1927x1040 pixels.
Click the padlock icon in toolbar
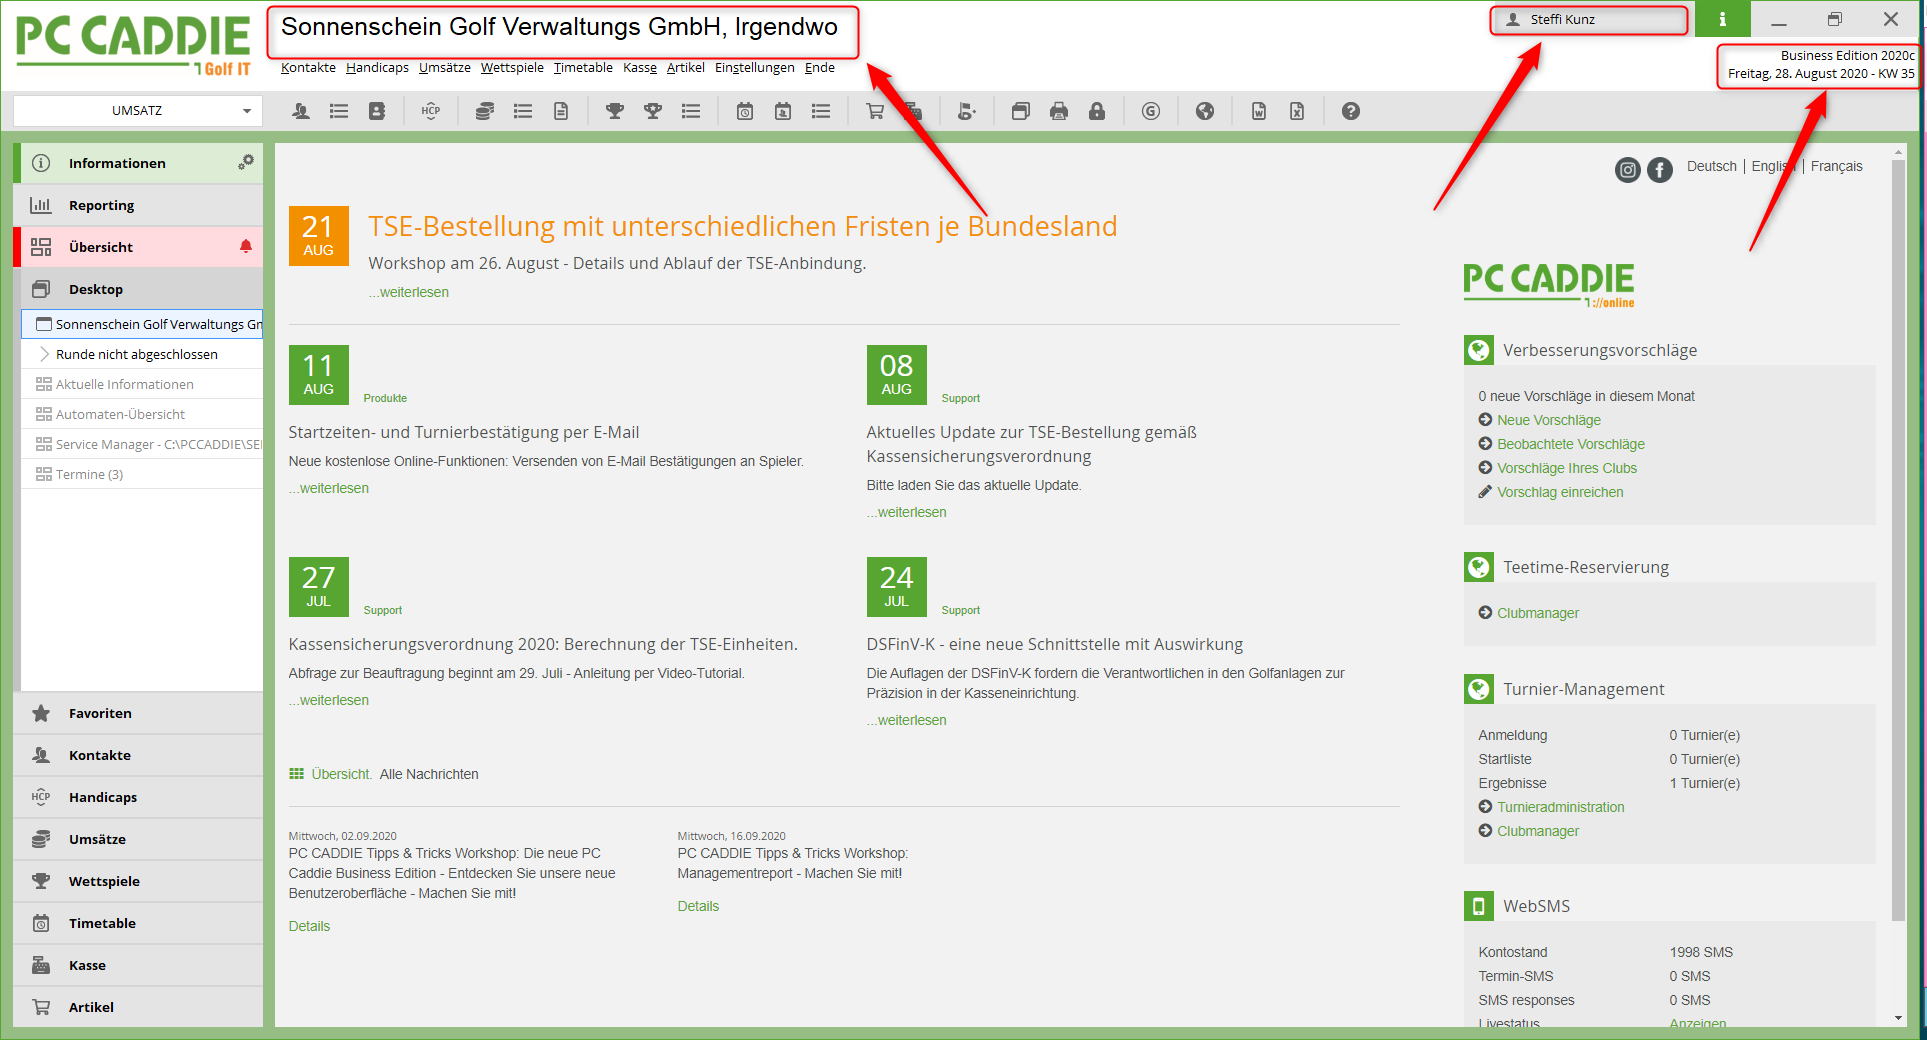[x=1097, y=111]
